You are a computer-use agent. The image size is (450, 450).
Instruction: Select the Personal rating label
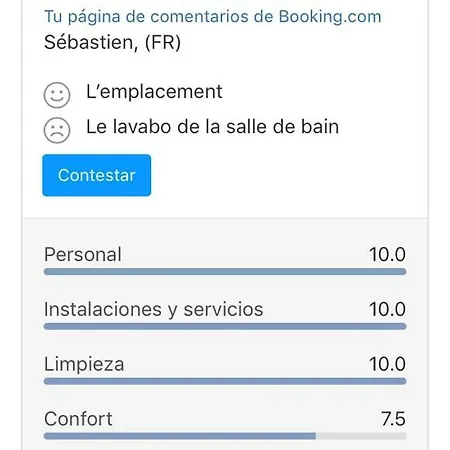tap(83, 255)
